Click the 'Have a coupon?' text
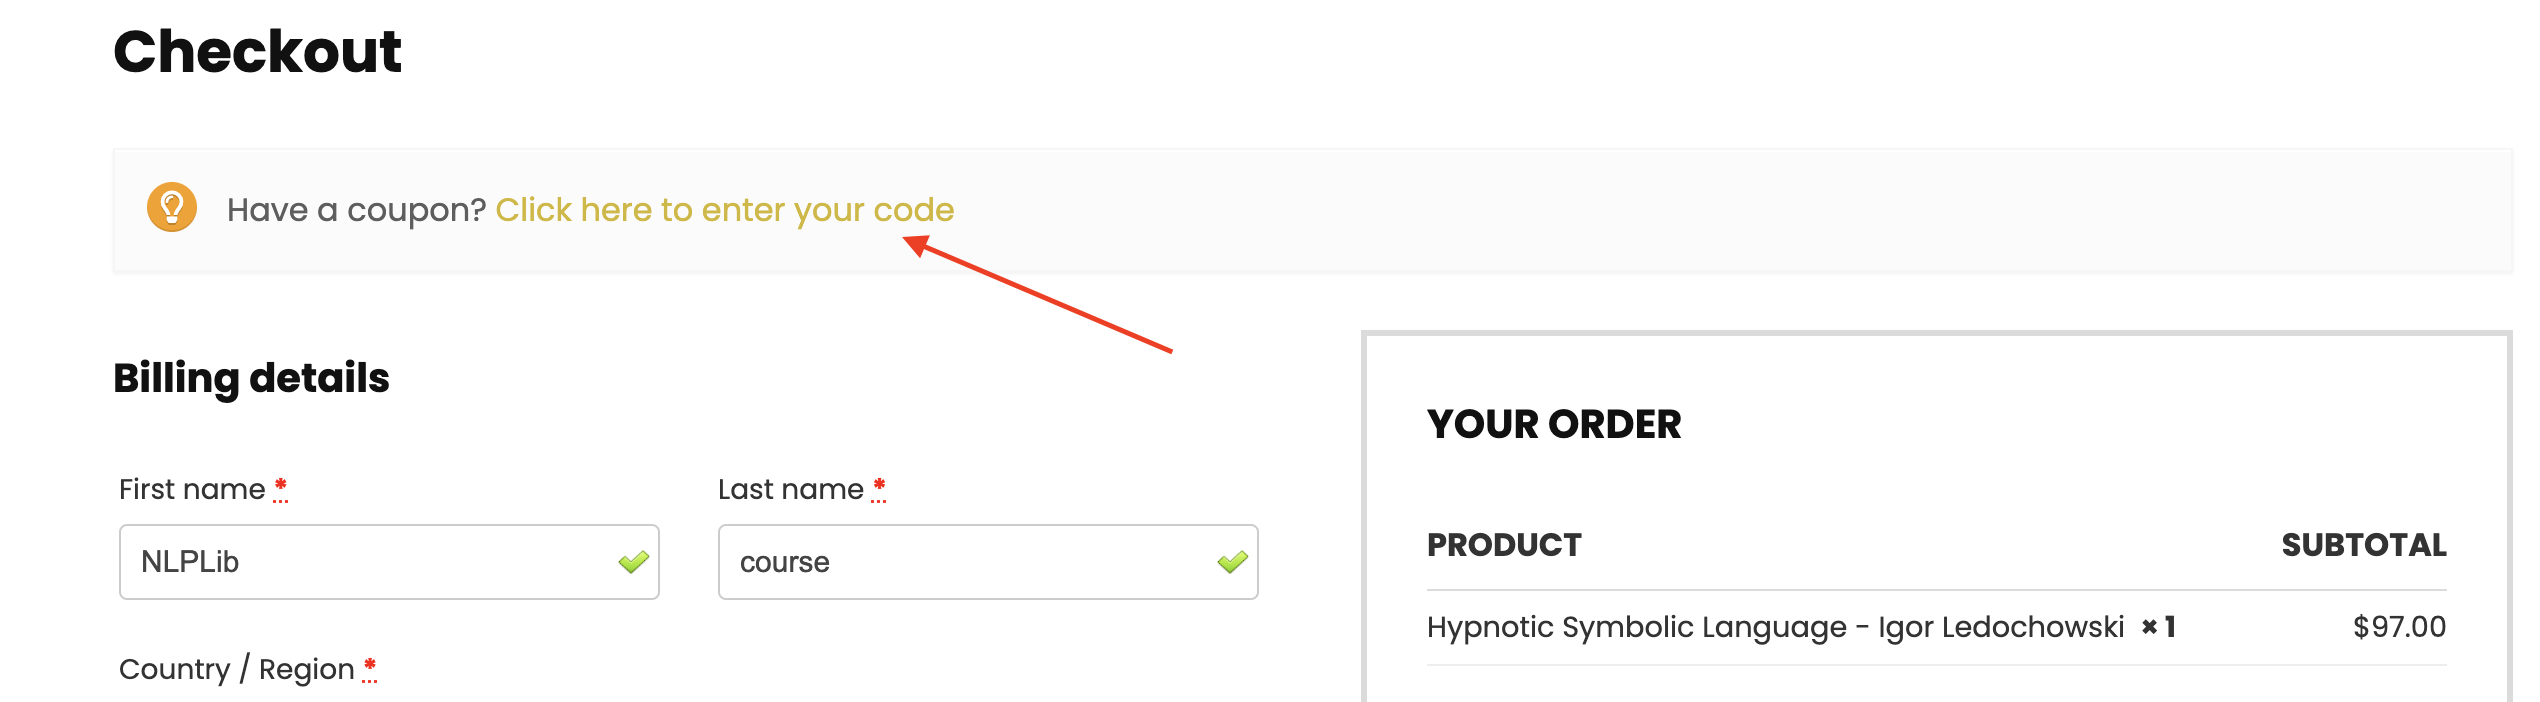The height and width of the screenshot is (702, 2540). click(356, 210)
